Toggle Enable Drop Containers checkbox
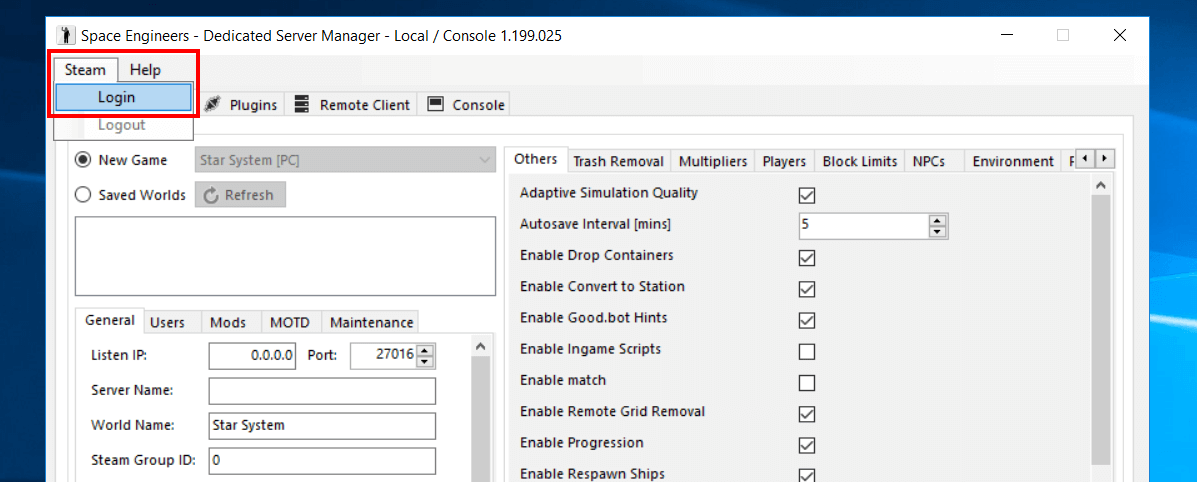1197x482 pixels. point(807,258)
